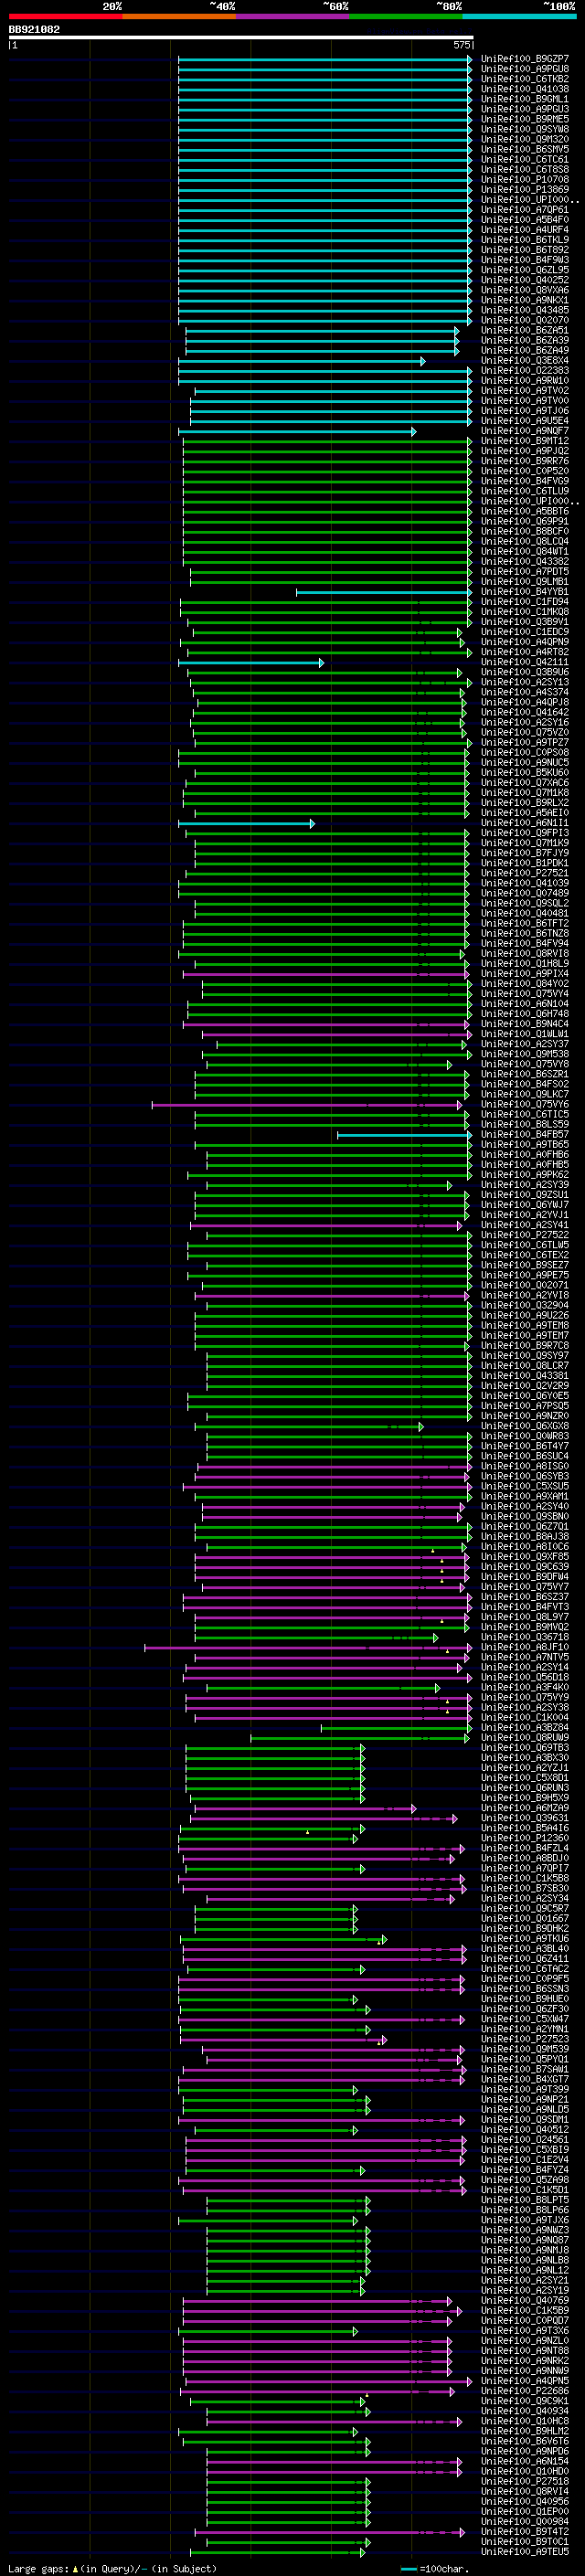Open the UniRef100_C6TLW5 hit label
Viewport: 585px width, 2576px height.
tap(525, 1245)
